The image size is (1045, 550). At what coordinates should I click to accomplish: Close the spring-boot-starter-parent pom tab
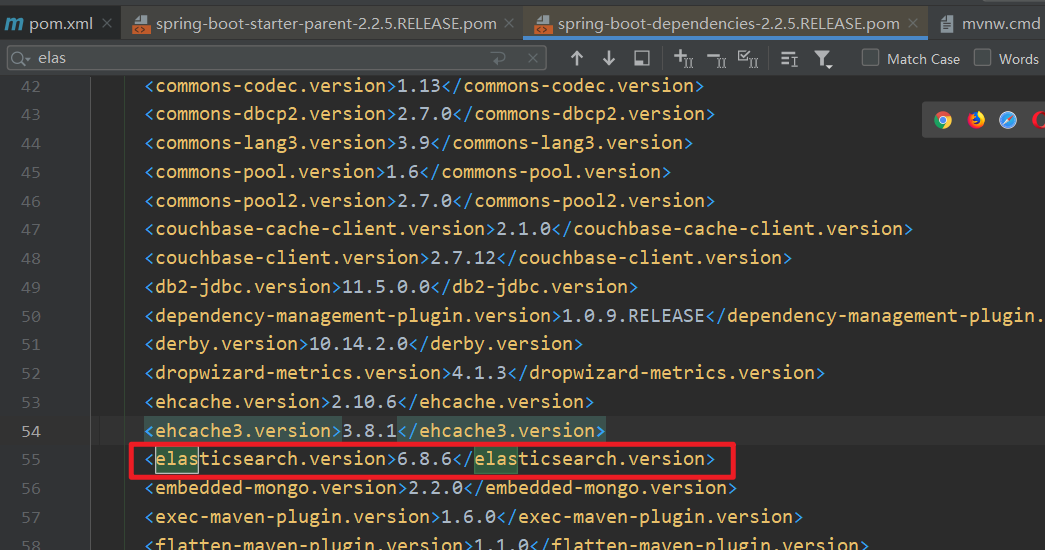pos(509,23)
